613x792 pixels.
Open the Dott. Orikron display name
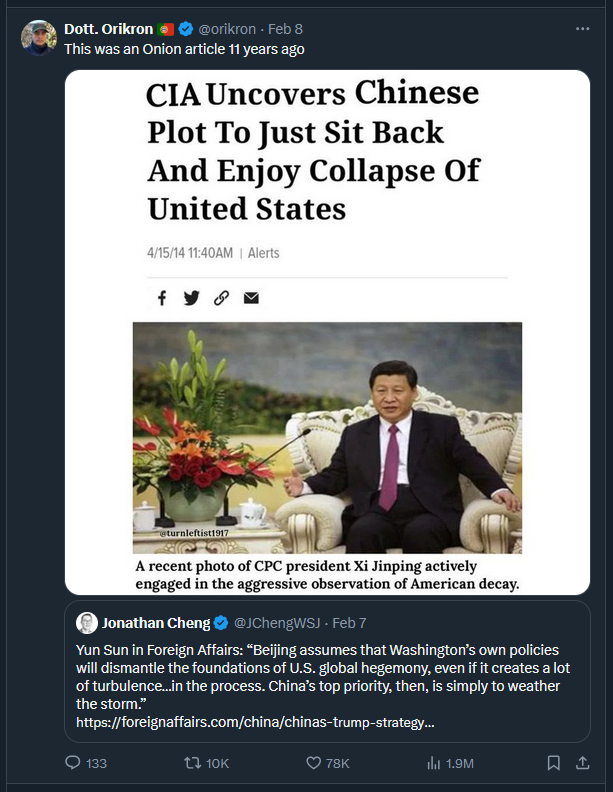109,29
